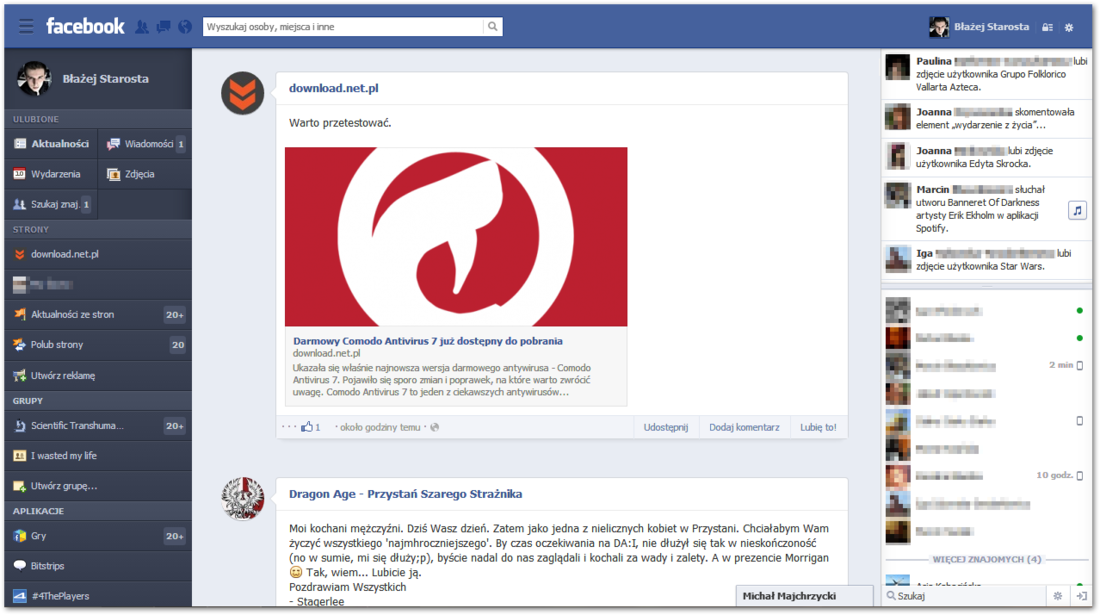Viewport: 1100px width, 615px height.
Task: Open Iga's Star Wars ticker story
Action: click(x=986, y=259)
